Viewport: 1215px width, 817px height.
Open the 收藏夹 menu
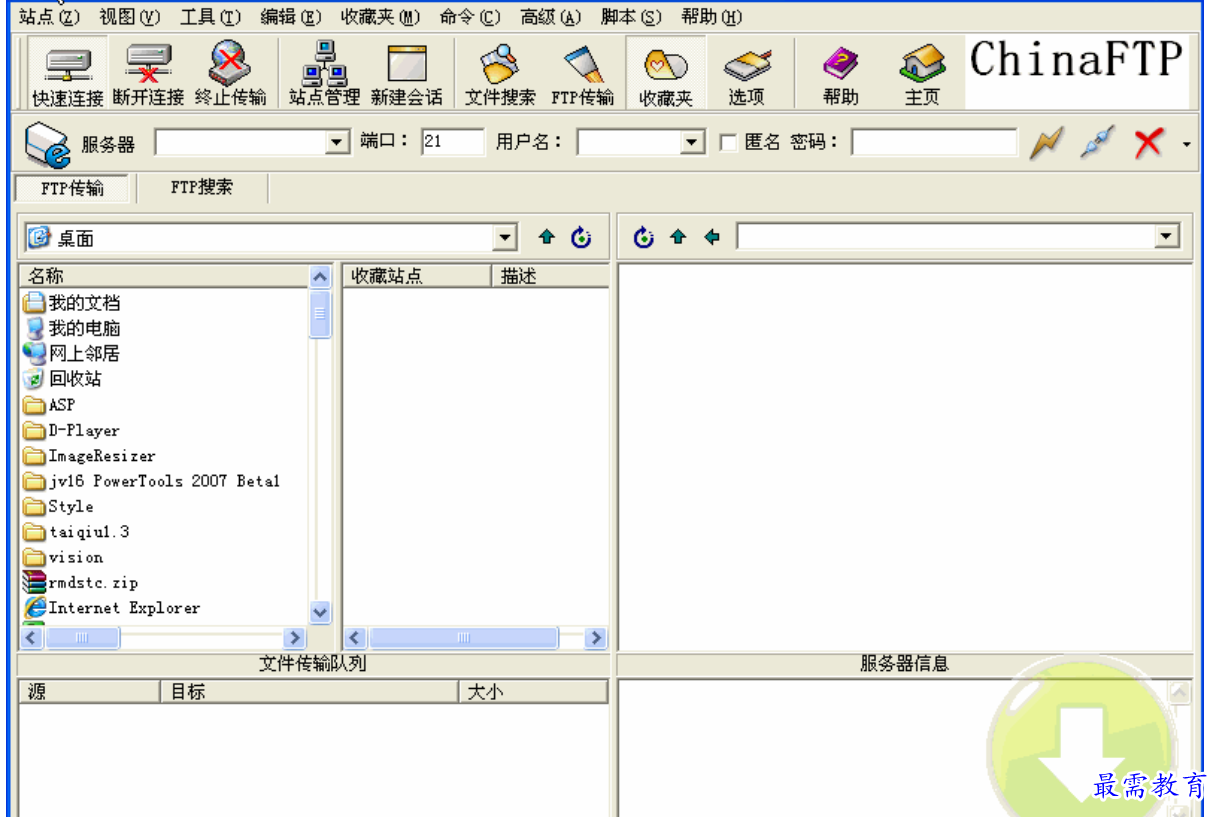pos(380,17)
